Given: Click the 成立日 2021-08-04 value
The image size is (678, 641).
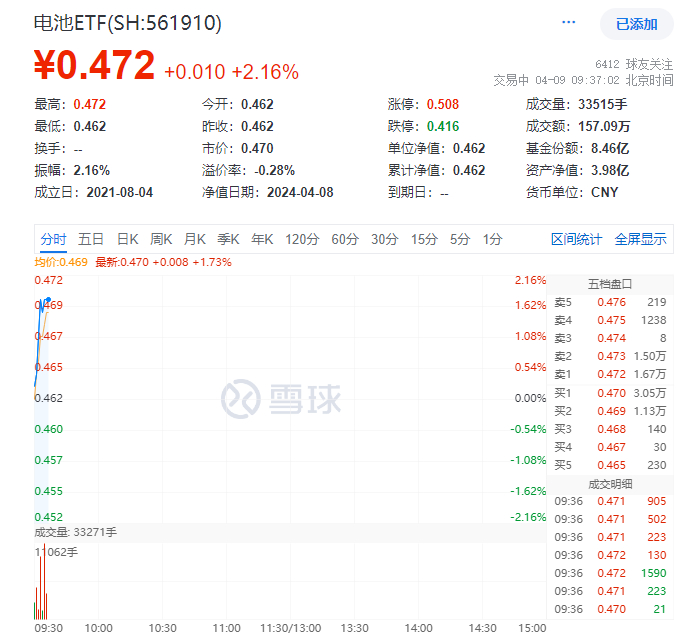Looking at the screenshot, I should [120, 192].
